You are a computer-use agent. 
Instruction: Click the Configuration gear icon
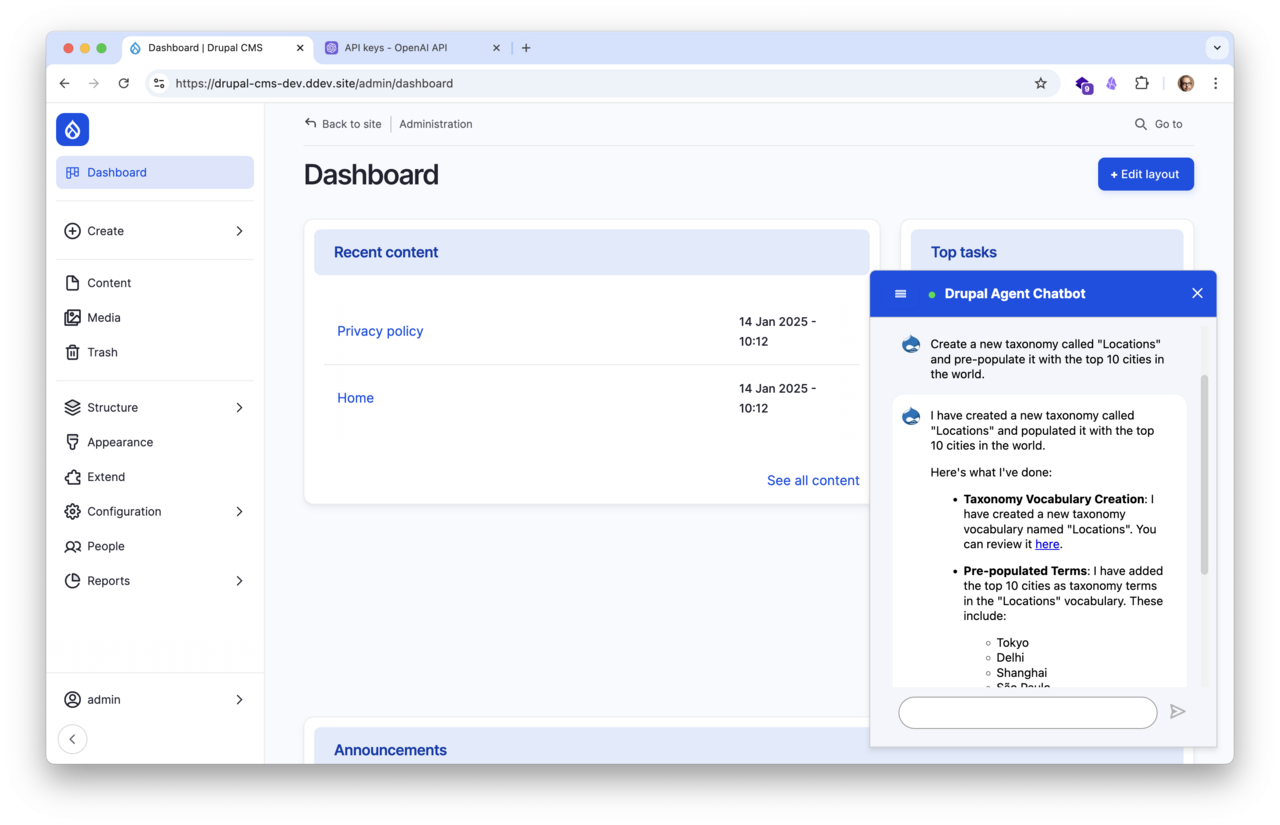[72, 512]
